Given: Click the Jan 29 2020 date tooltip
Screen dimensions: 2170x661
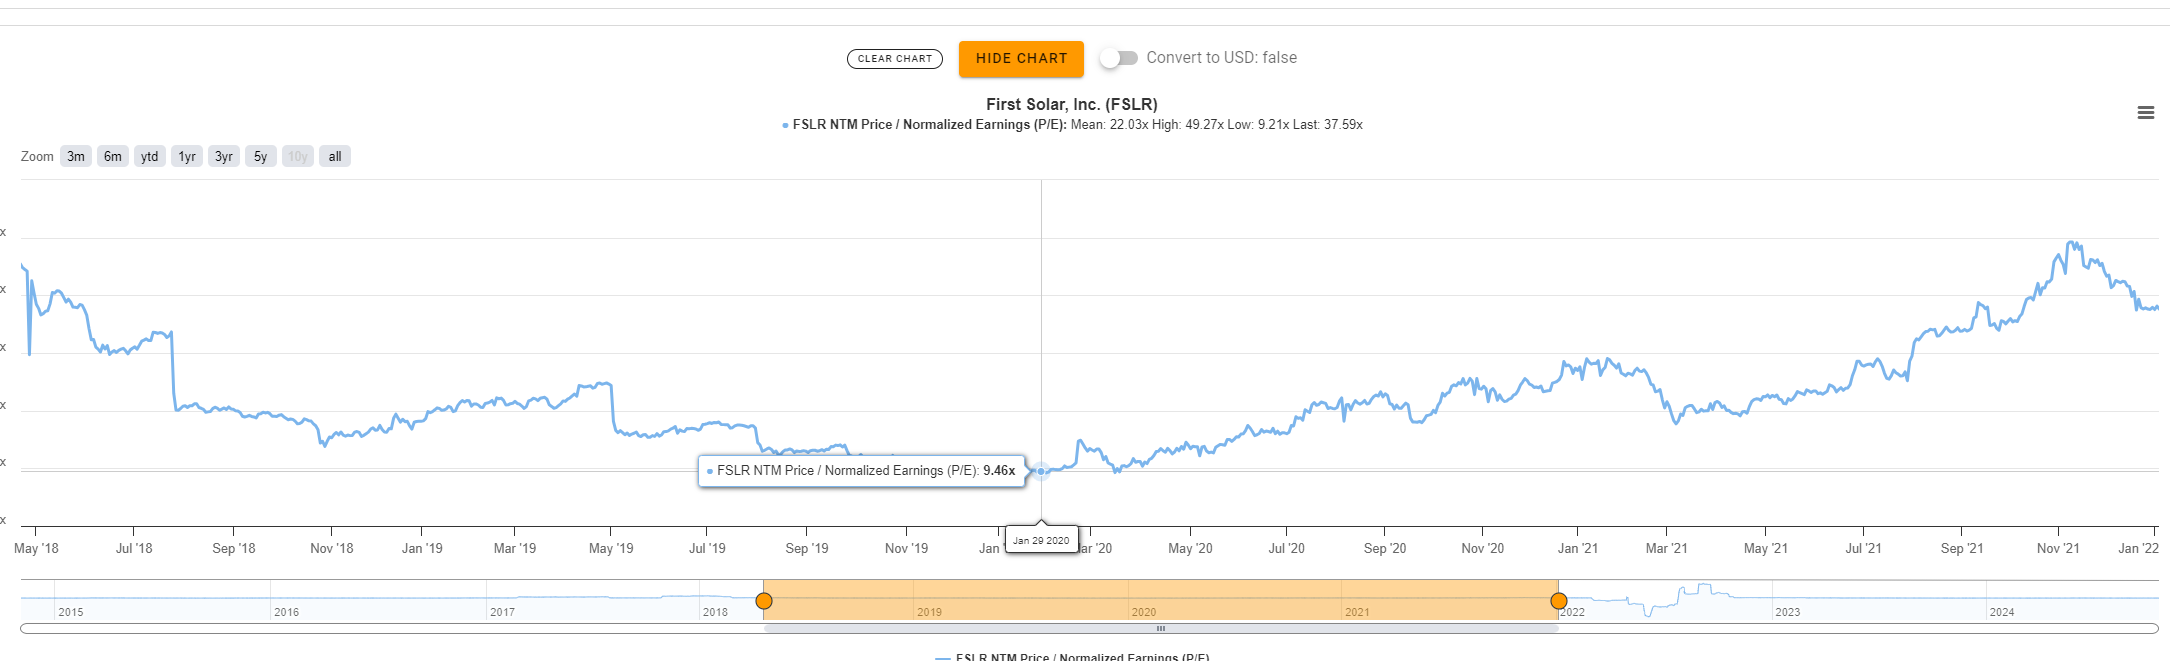Looking at the screenshot, I should 1041,540.
